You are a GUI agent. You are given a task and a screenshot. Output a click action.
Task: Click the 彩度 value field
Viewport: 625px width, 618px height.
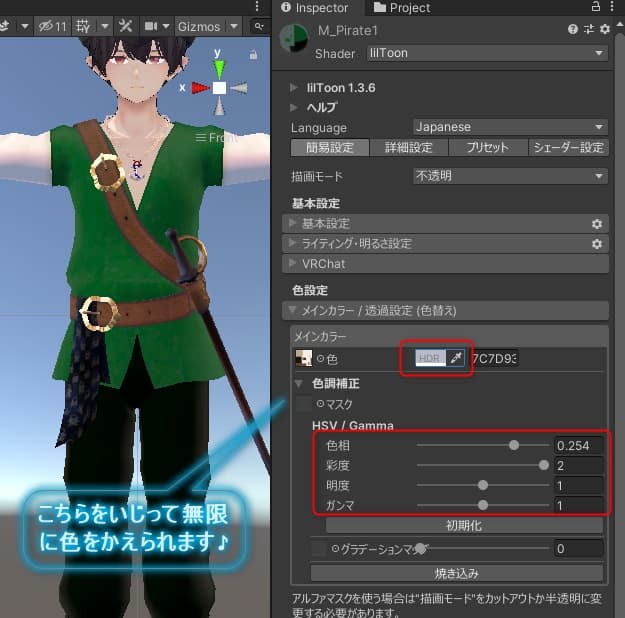[x=578, y=465]
